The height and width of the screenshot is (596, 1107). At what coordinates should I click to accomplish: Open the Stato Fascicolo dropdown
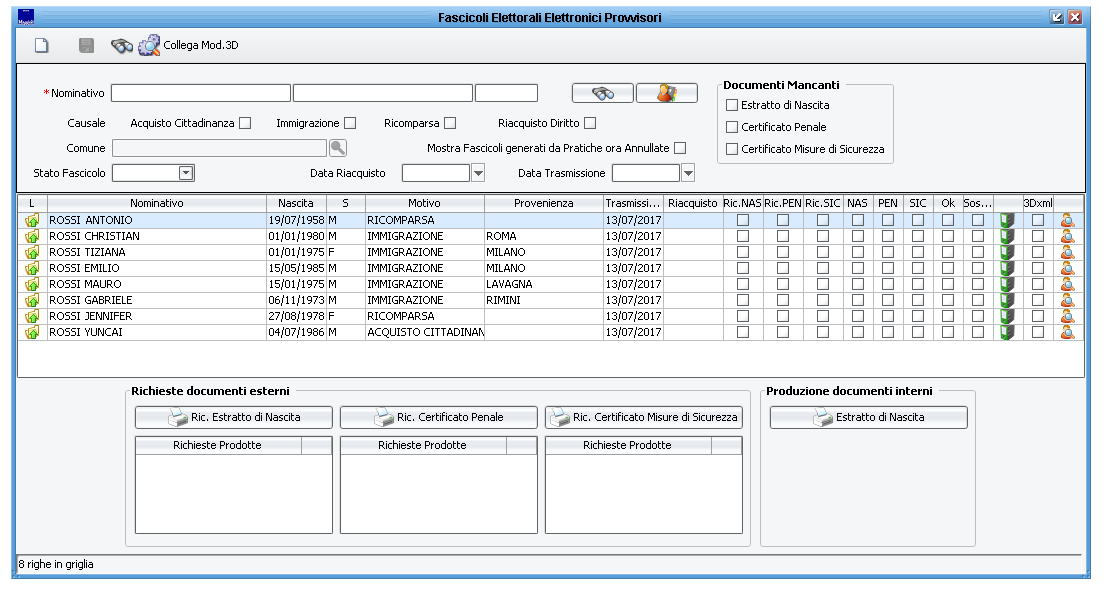[186, 173]
